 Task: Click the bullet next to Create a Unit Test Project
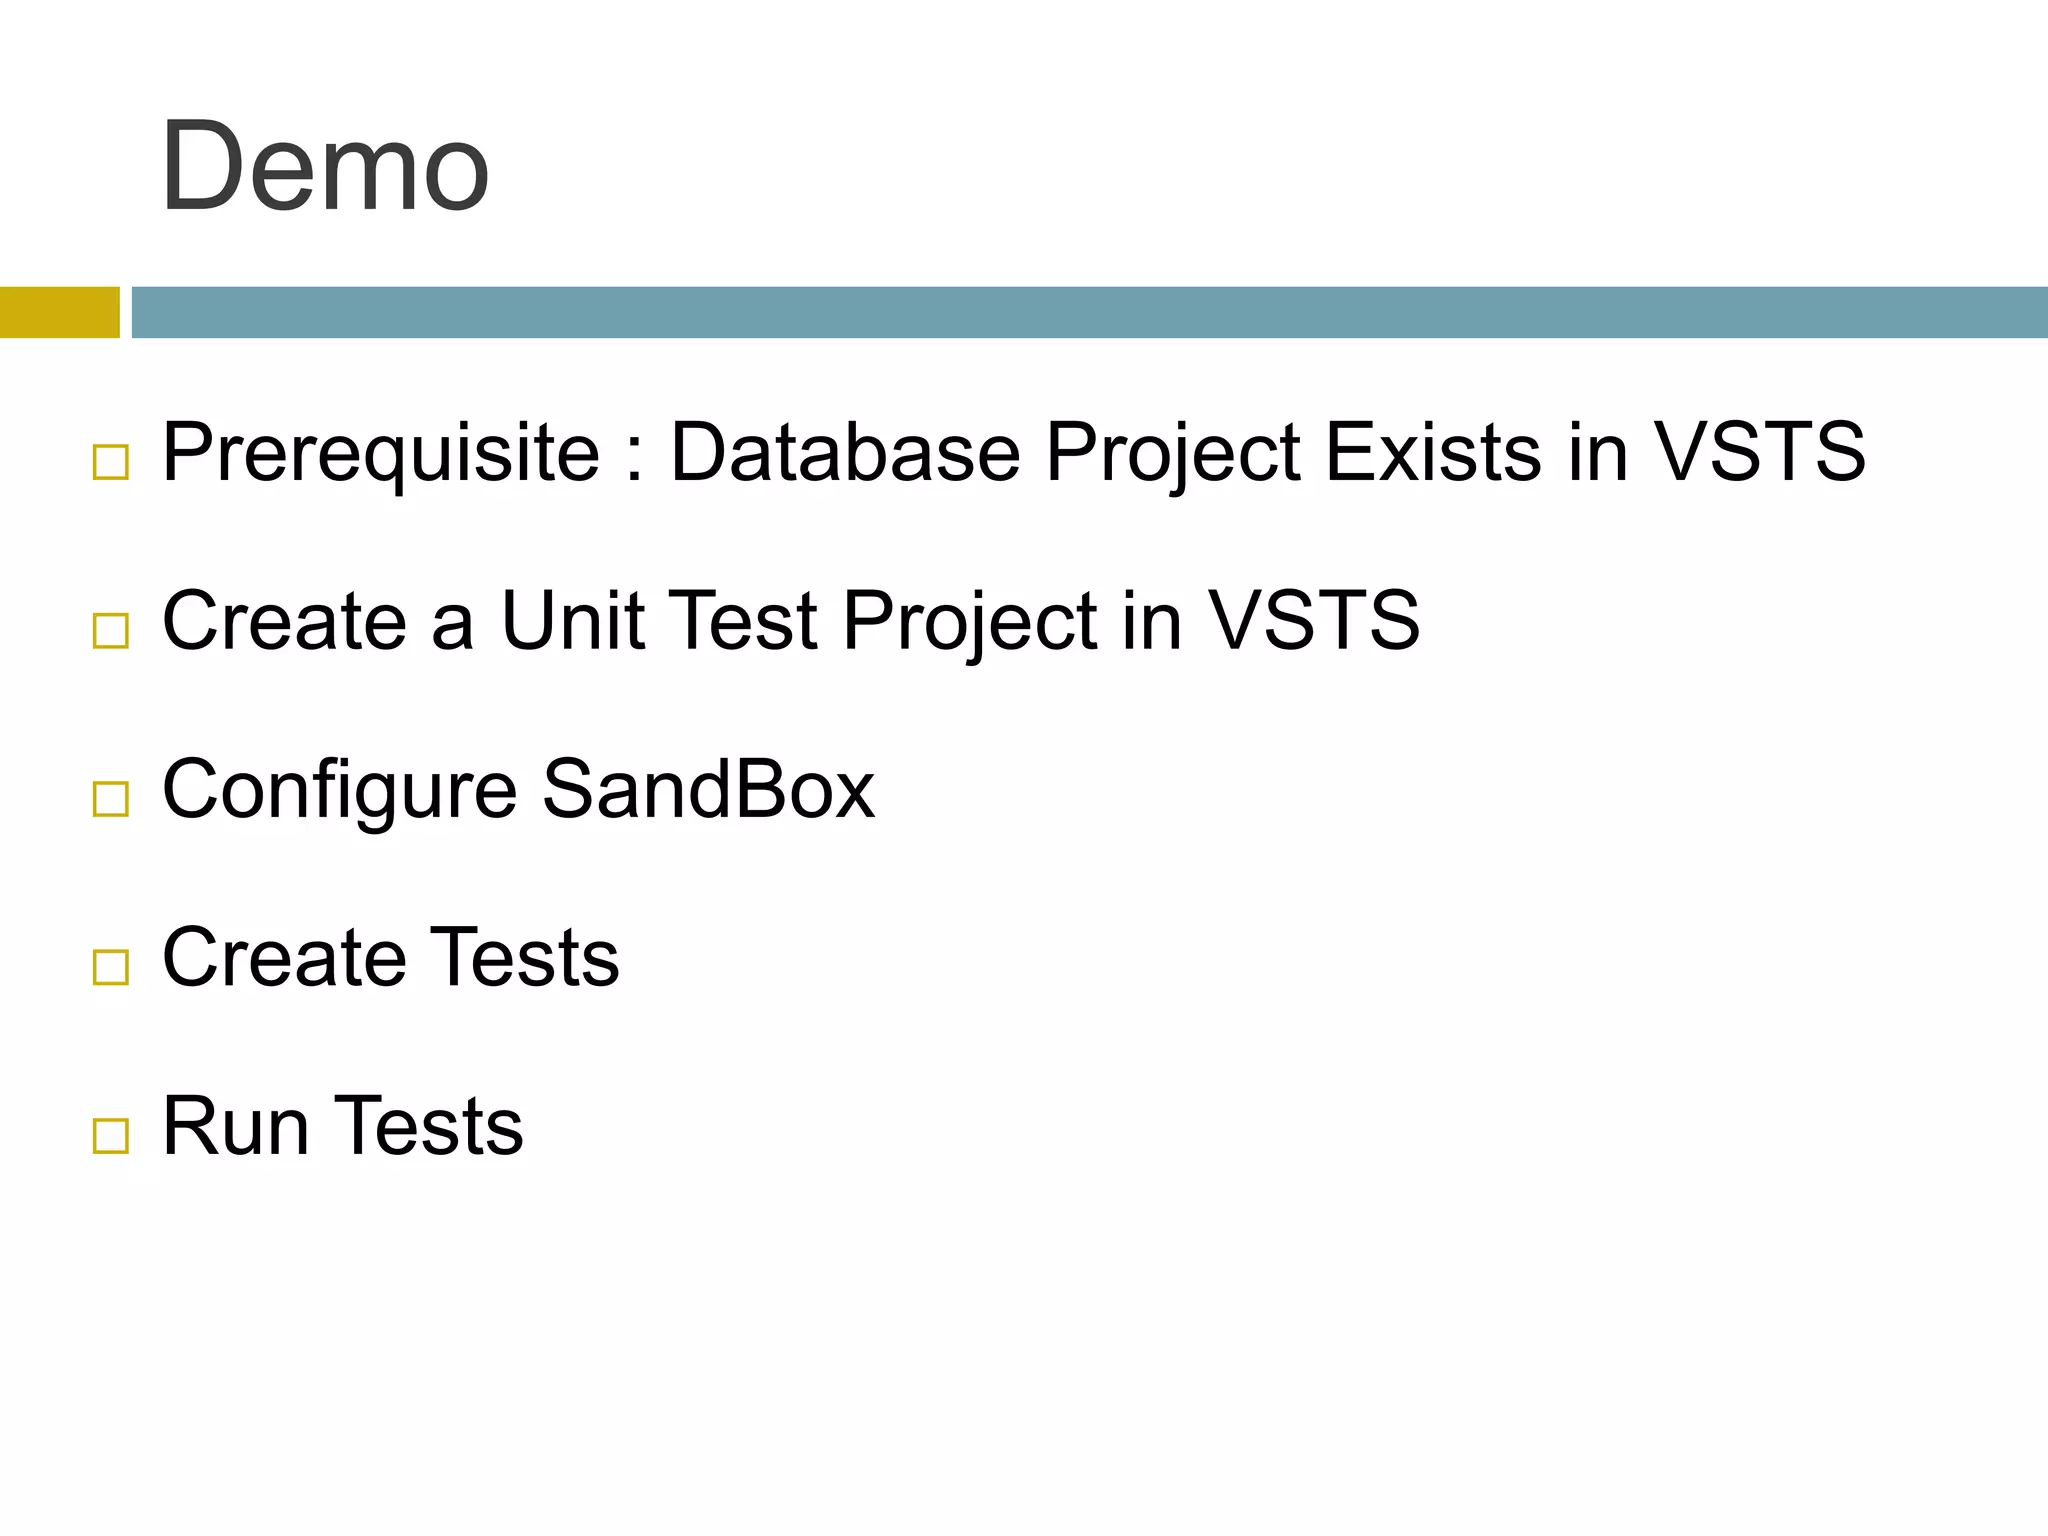click(110, 631)
